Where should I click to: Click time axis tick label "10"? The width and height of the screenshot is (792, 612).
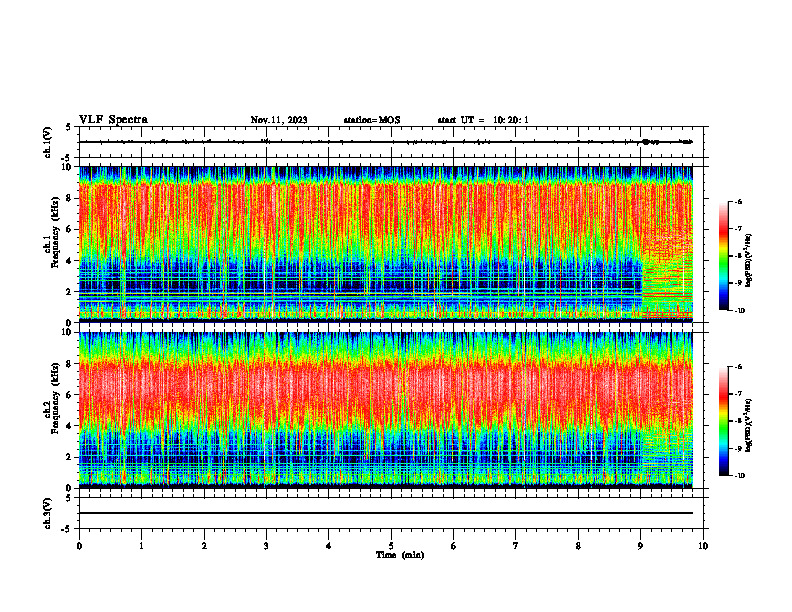pyautogui.click(x=703, y=546)
